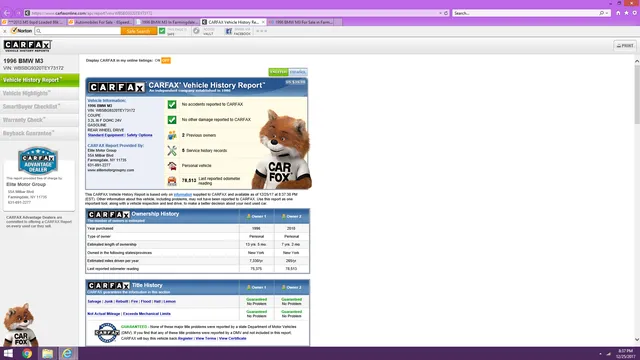Click the page scrollbar down arrow
The image size is (640, 360).
(x=637, y=340)
